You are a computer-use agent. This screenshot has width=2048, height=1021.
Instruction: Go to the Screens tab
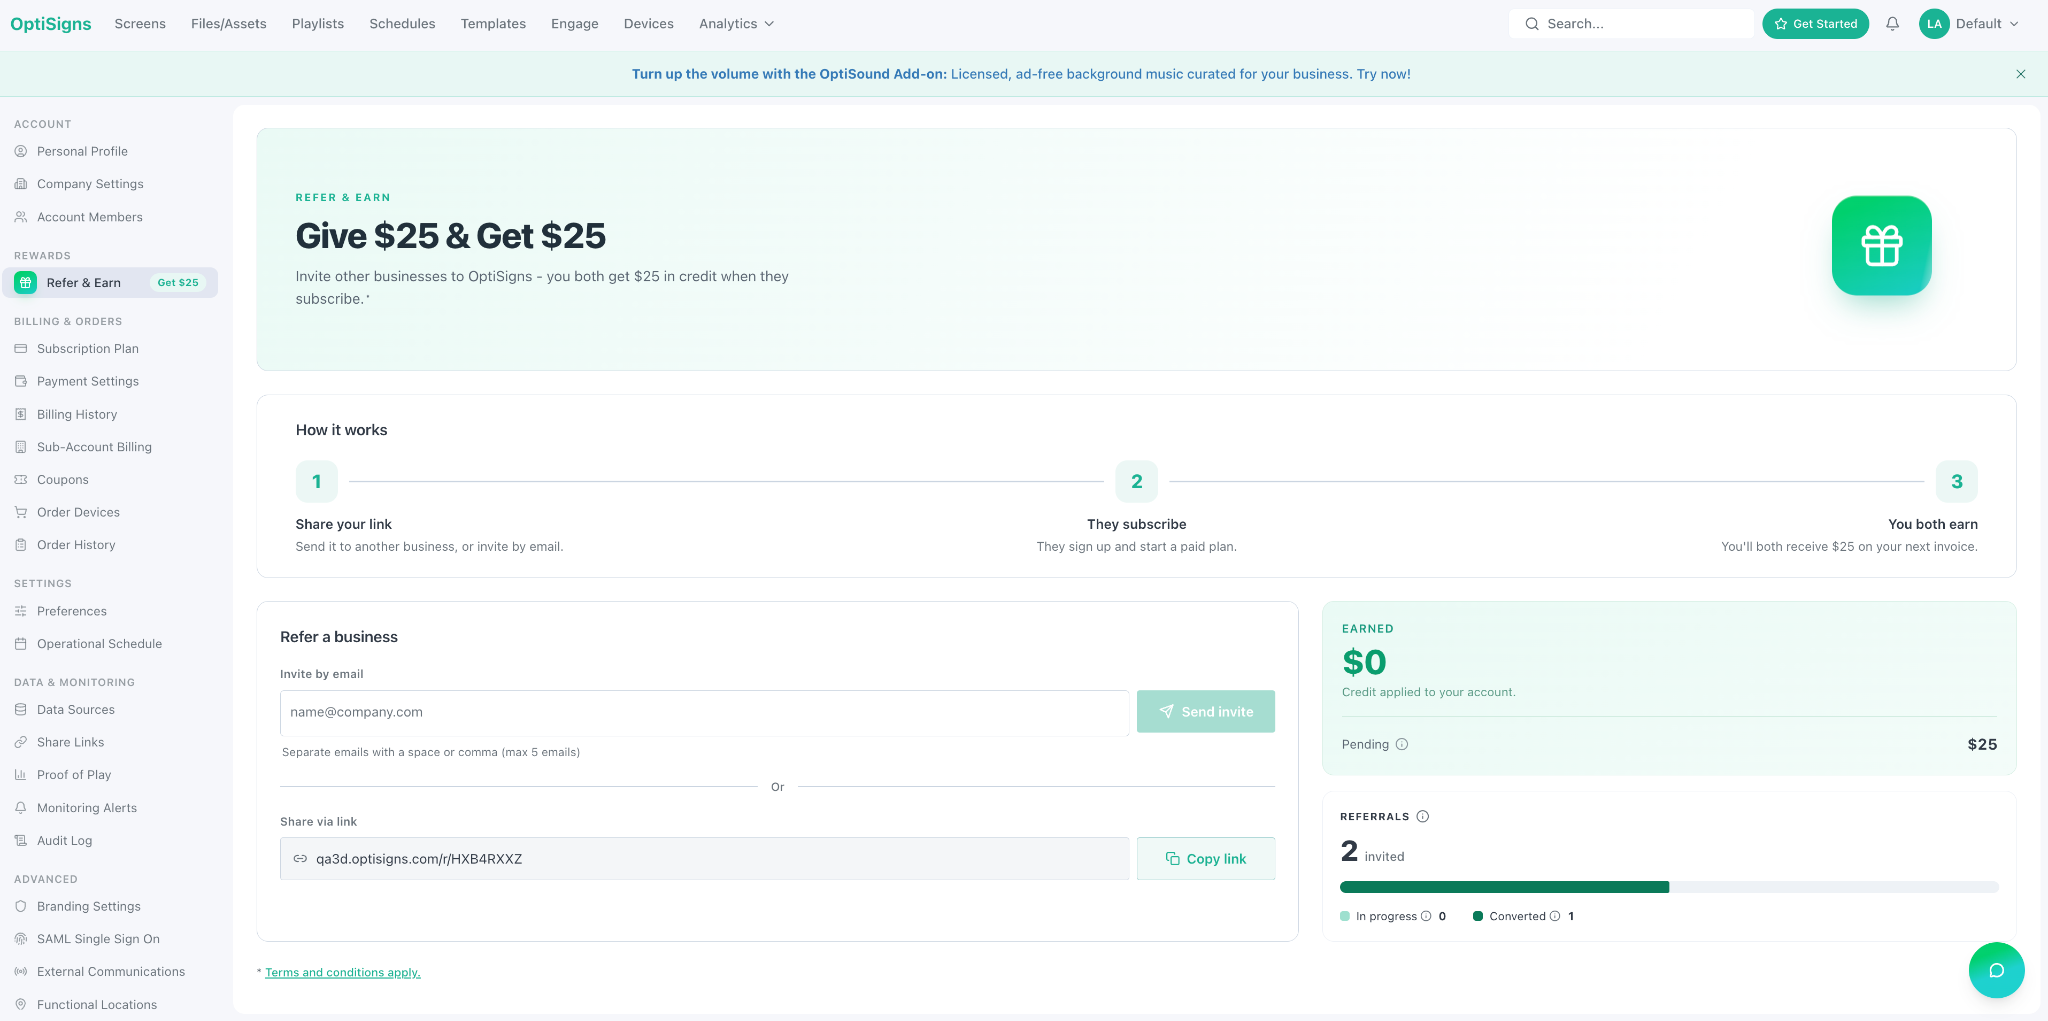[140, 24]
